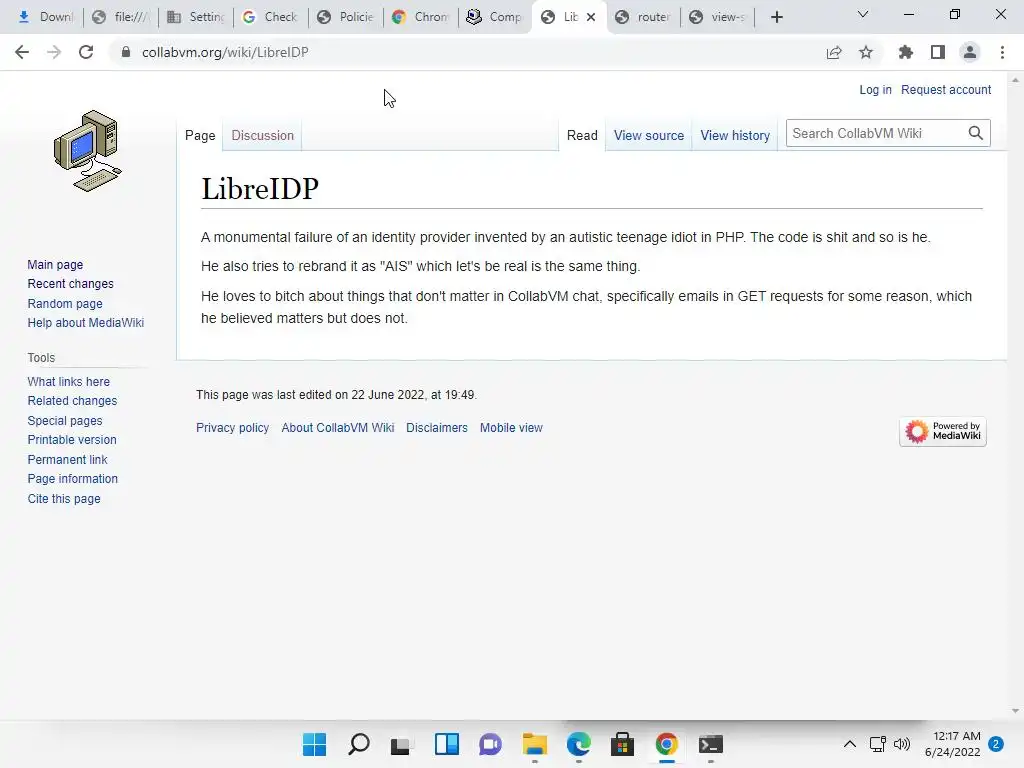Switch to the Chrome tab

click(x=421, y=17)
